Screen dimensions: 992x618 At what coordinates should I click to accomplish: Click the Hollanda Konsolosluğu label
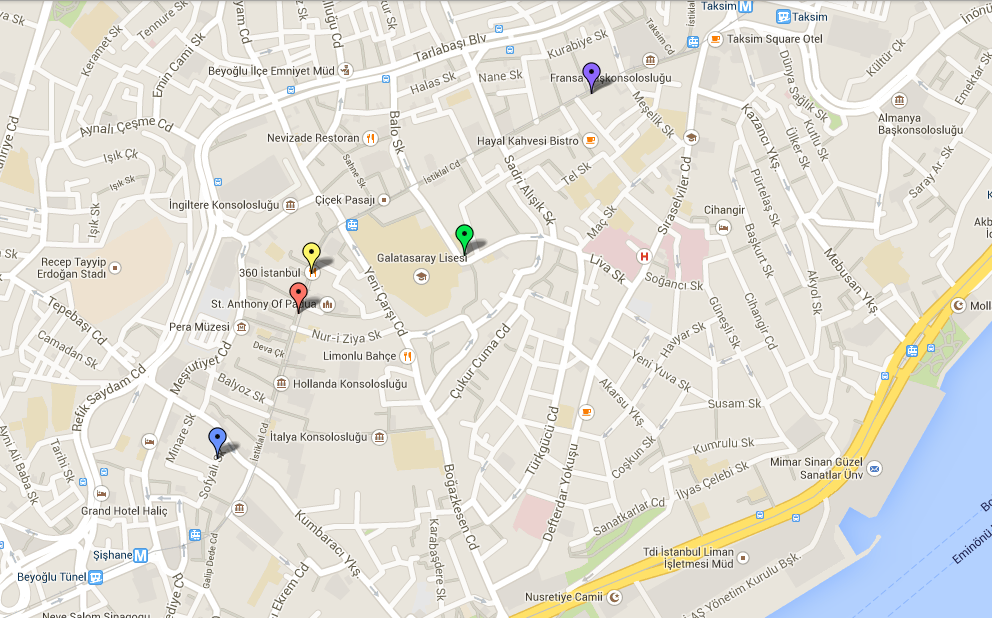coord(350,384)
